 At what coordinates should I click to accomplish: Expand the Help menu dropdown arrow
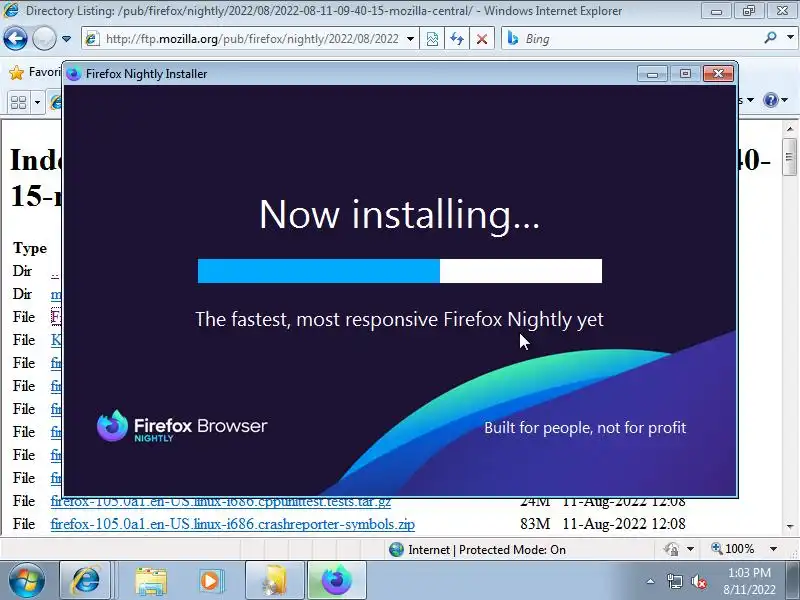click(x=785, y=100)
